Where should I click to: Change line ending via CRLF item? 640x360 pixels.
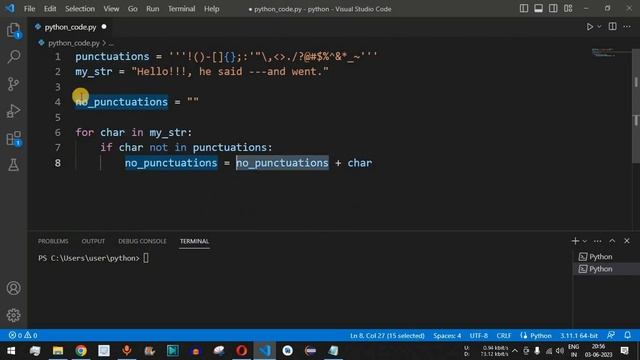coord(504,336)
